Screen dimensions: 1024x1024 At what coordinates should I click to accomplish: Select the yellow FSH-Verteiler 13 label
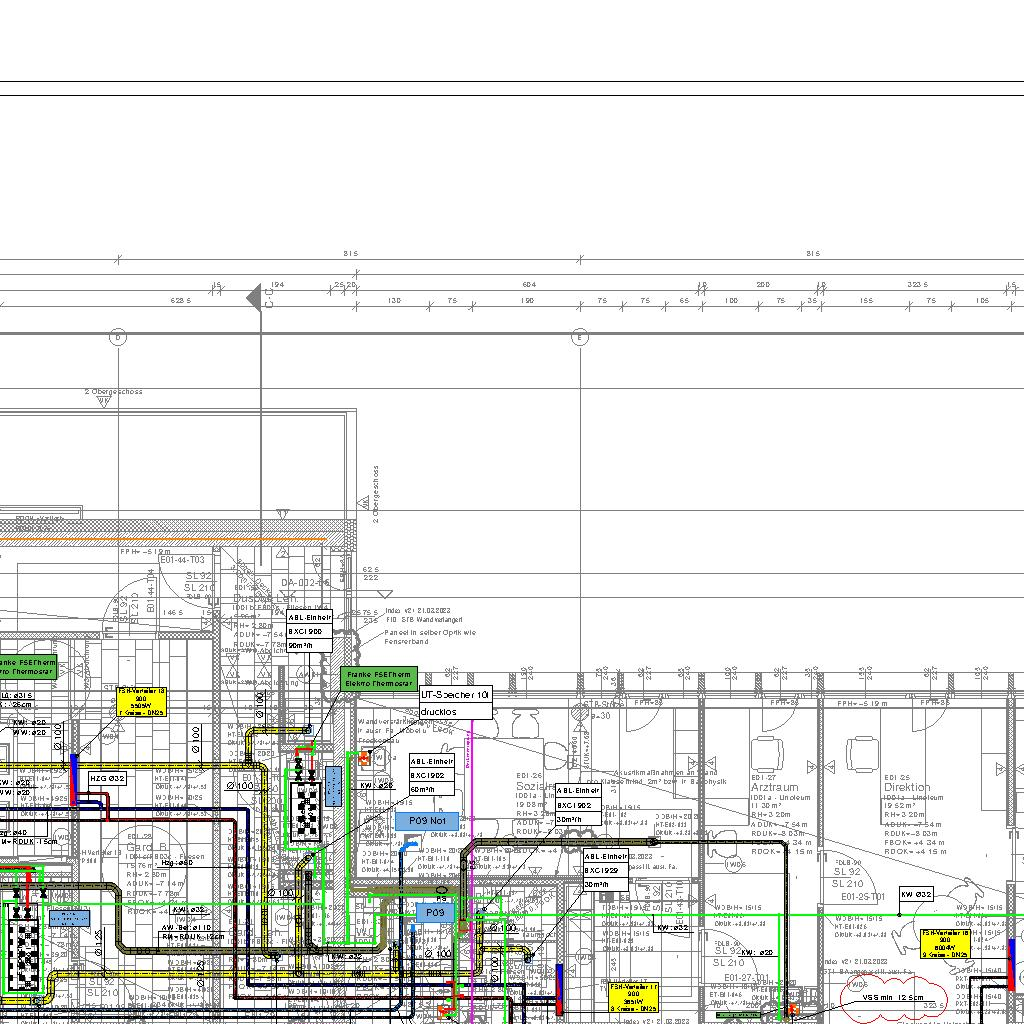click(x=141, y=702)
